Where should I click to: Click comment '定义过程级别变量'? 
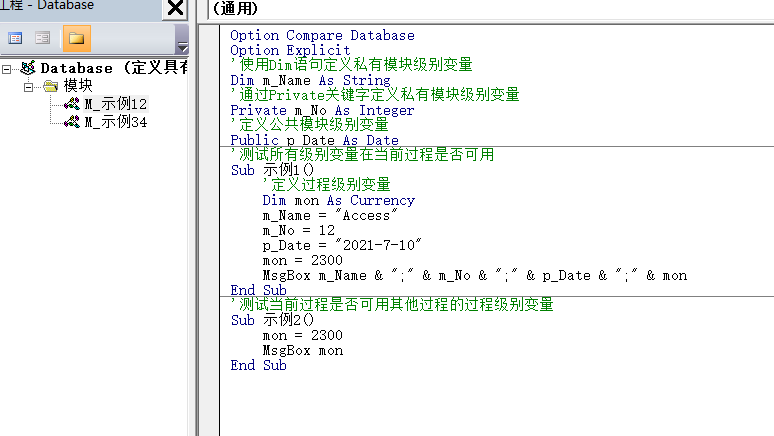point(326,185)
